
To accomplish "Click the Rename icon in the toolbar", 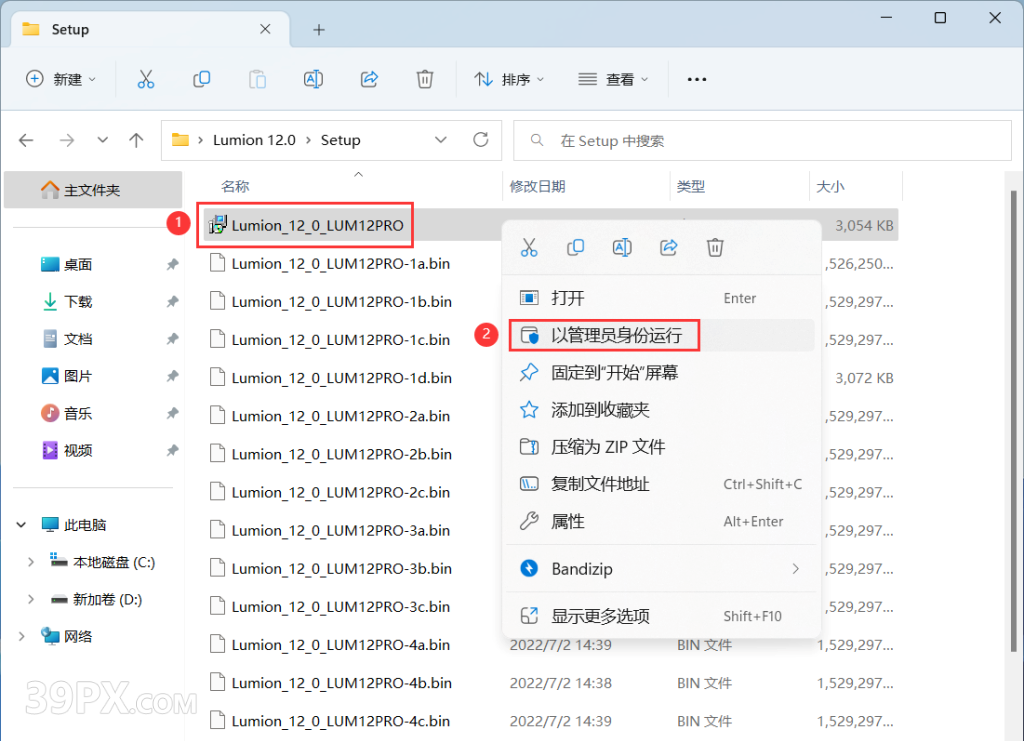I will tap(313, 79).
